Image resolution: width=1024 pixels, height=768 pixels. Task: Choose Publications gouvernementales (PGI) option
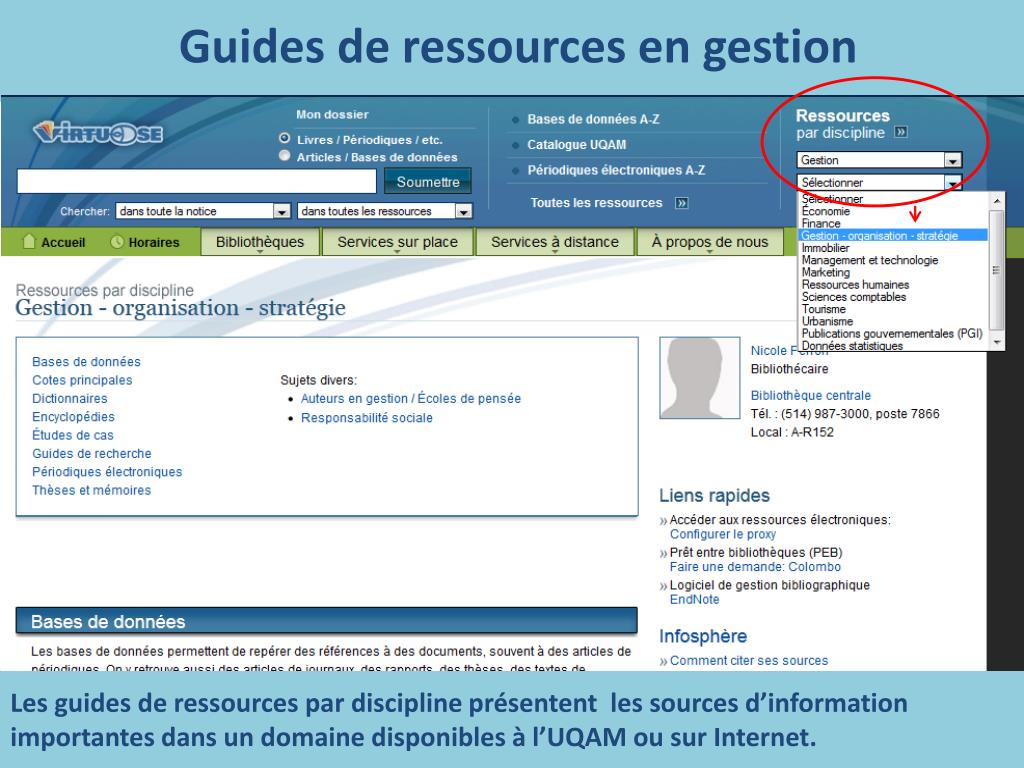892,334
